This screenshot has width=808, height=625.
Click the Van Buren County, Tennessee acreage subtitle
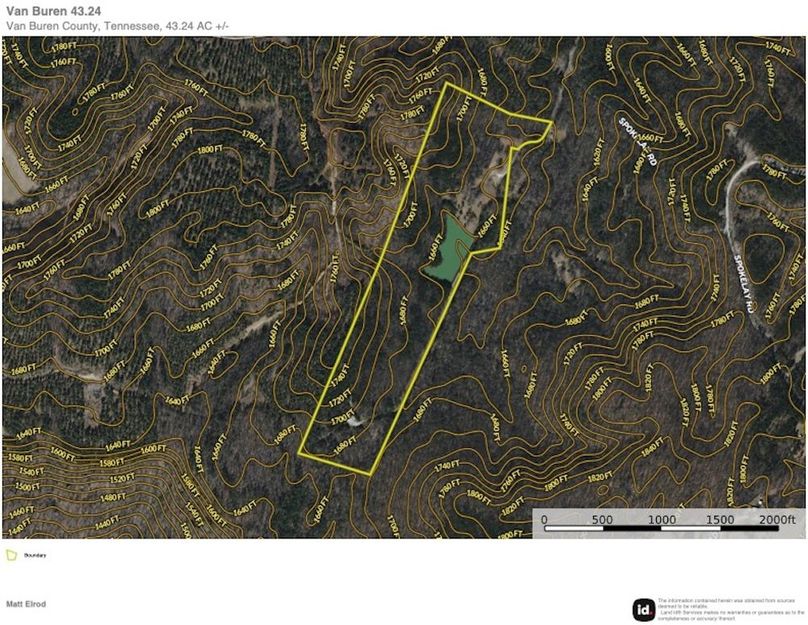click(117, 25)
